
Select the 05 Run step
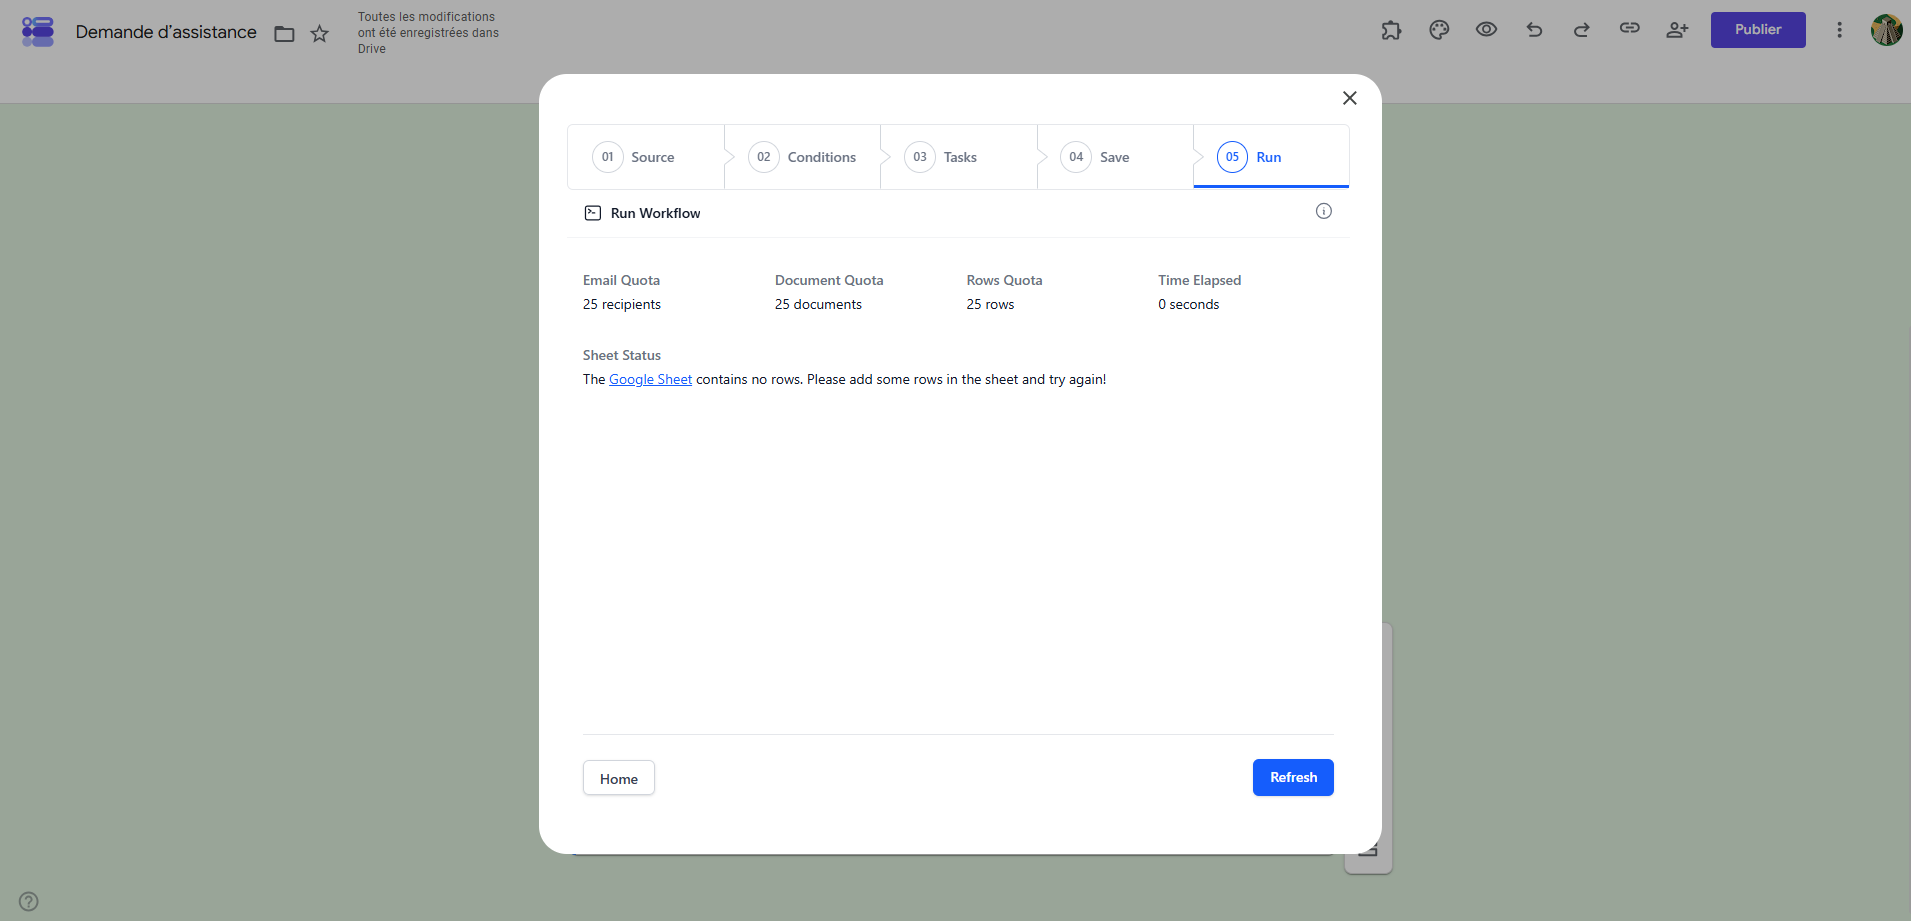[1271, 157]
